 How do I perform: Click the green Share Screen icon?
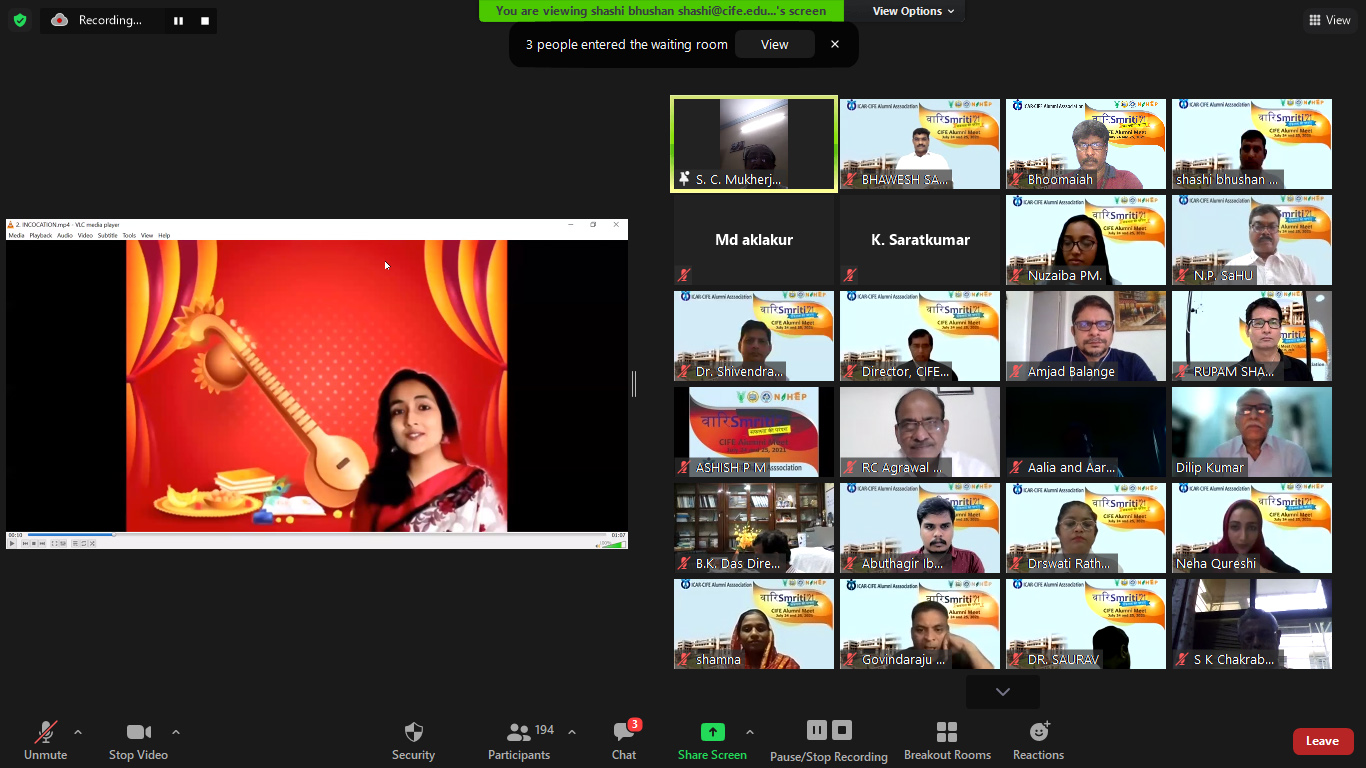(712, 732)
